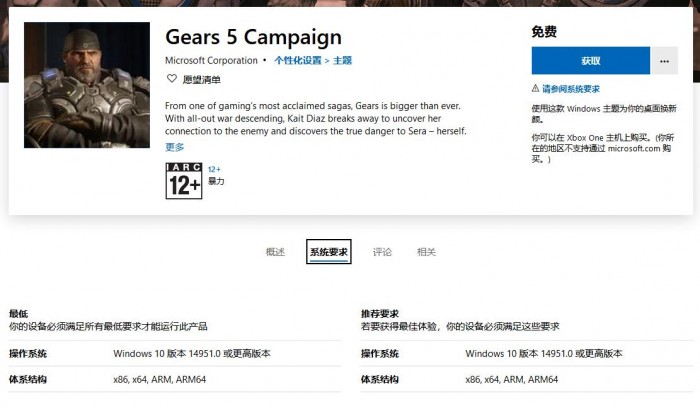Click the Gears 5 Campaign cover thumbnail
The height and width of the screenshot is (408, 700).
pyautogui.click(x=87, y=85)
